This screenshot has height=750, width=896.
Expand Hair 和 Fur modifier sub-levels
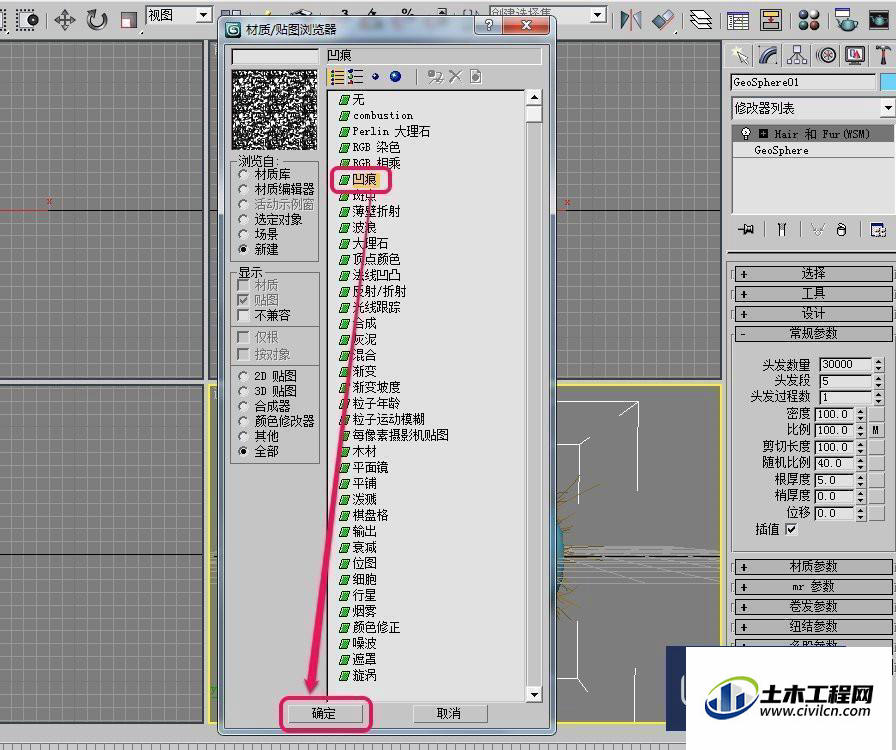coord(763,134)
